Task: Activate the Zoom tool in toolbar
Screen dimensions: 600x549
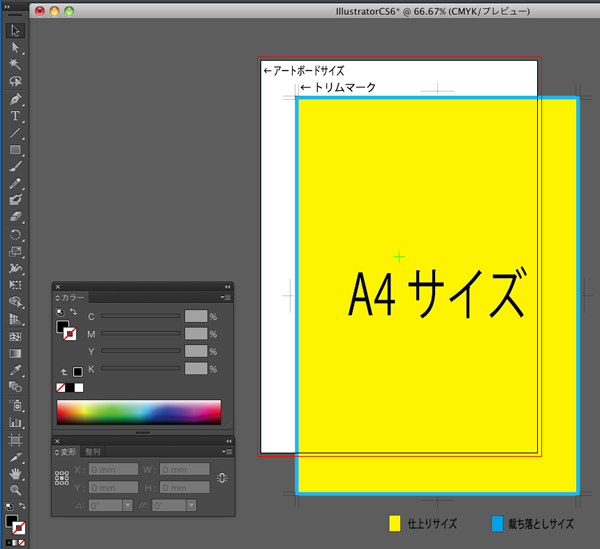Action: coord(16,490)
